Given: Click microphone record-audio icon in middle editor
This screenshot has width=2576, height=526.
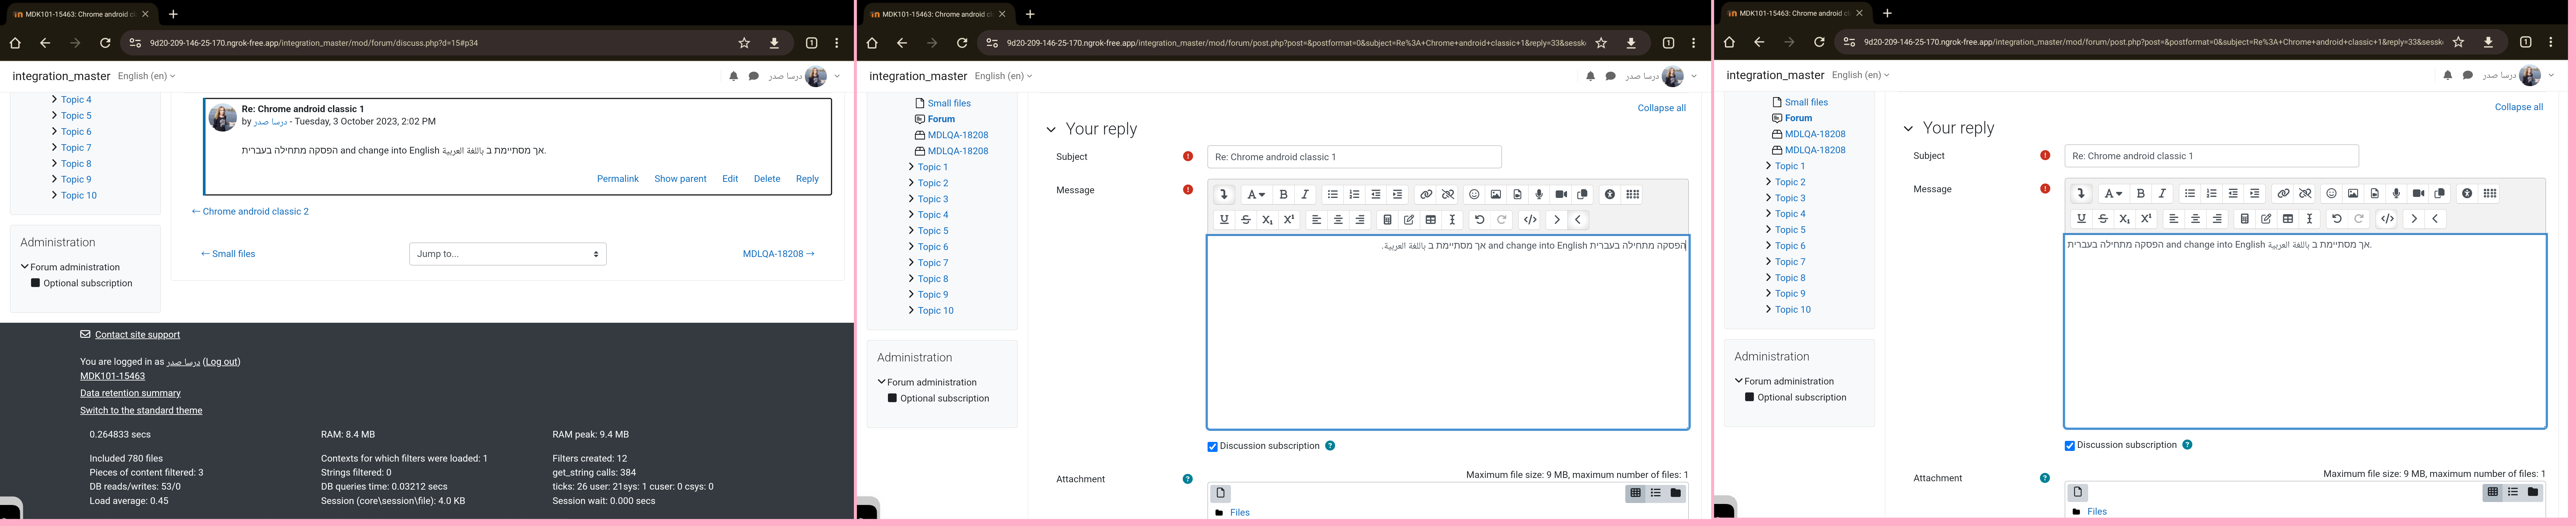Looking at the screenshot, I should pyautogui.click(x=1539, y=195).
